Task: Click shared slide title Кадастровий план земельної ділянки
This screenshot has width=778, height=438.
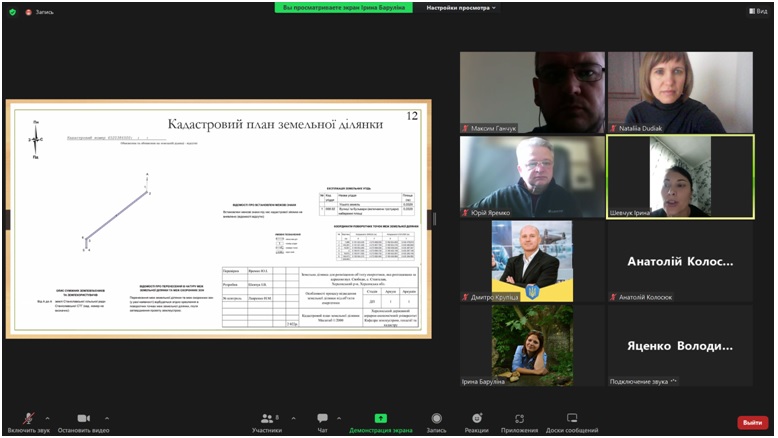Action: [275, 124]
